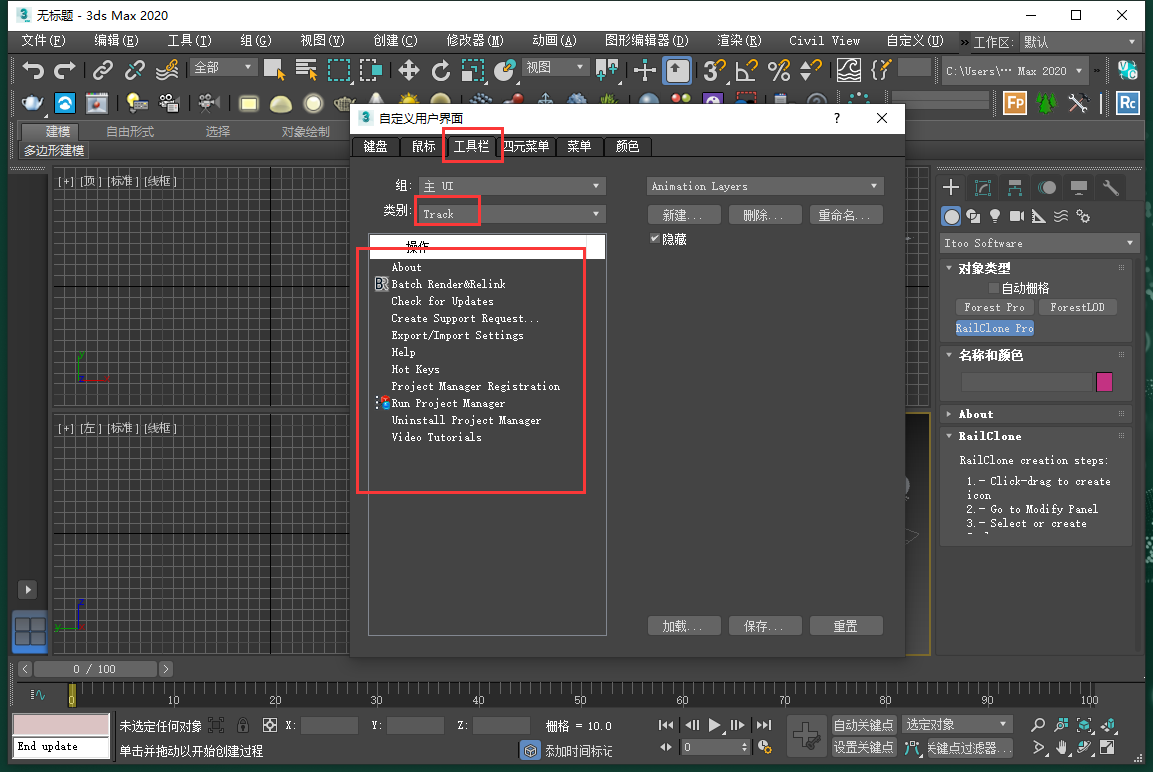Collapse the 对象类型 rollout
Screen dimensions: 1153x772
pyautogui.click(x=984, y=268)
